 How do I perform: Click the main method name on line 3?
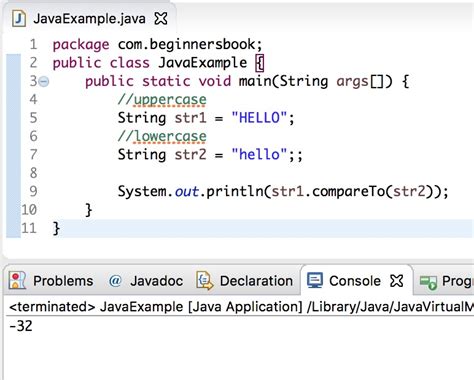pyautogui.click(x=255, y=81)
